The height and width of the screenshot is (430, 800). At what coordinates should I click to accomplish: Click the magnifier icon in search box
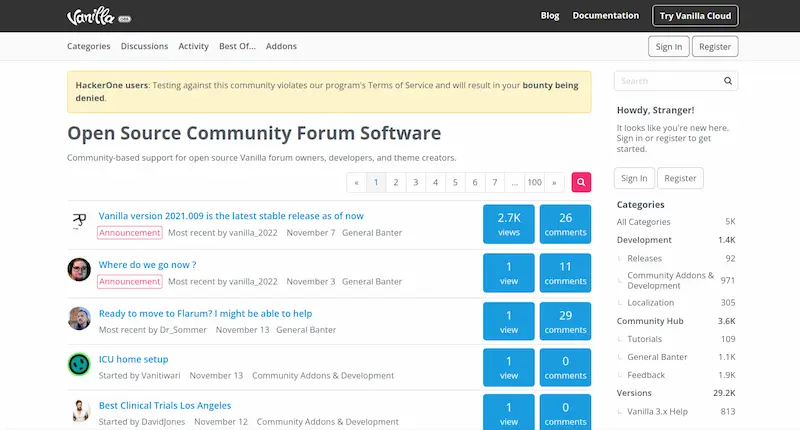tap(728, 81)
